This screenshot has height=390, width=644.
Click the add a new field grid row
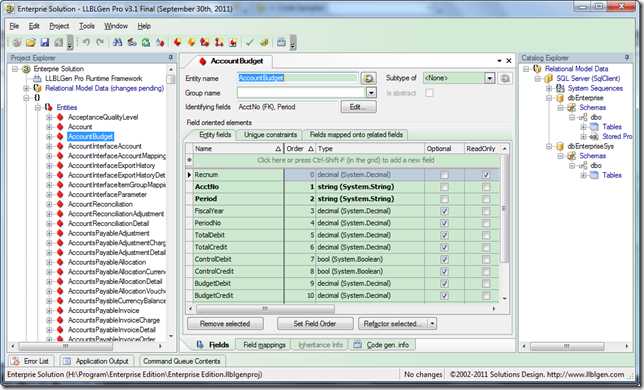346,161
